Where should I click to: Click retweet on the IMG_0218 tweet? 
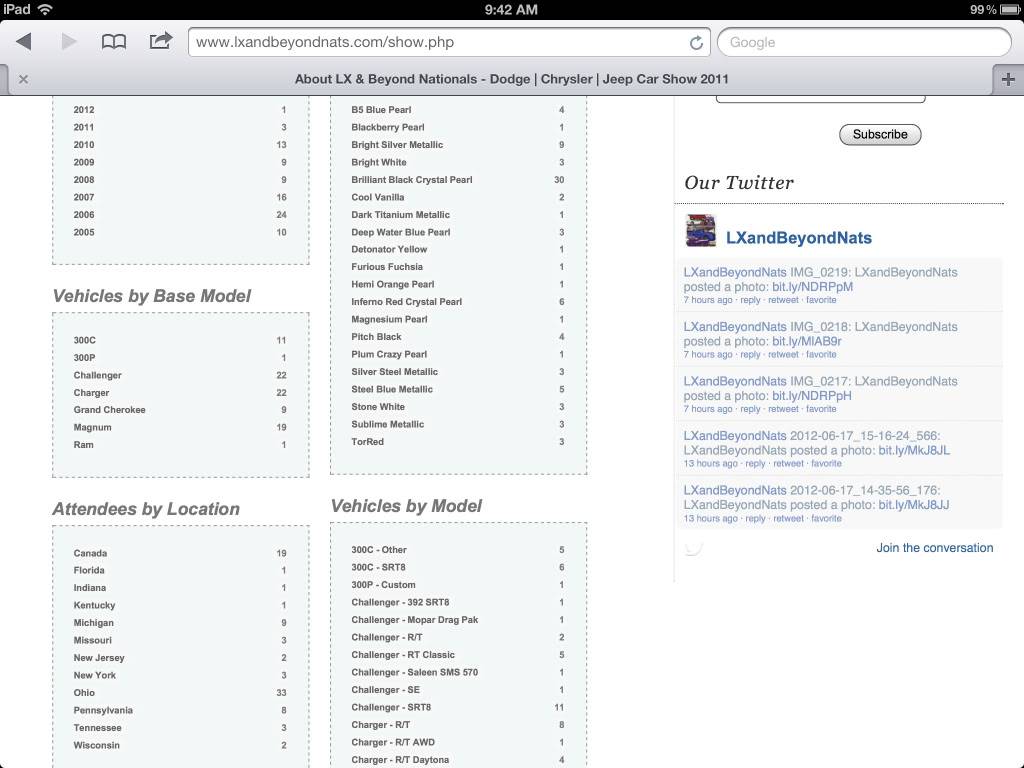click(x=783, y=354)
